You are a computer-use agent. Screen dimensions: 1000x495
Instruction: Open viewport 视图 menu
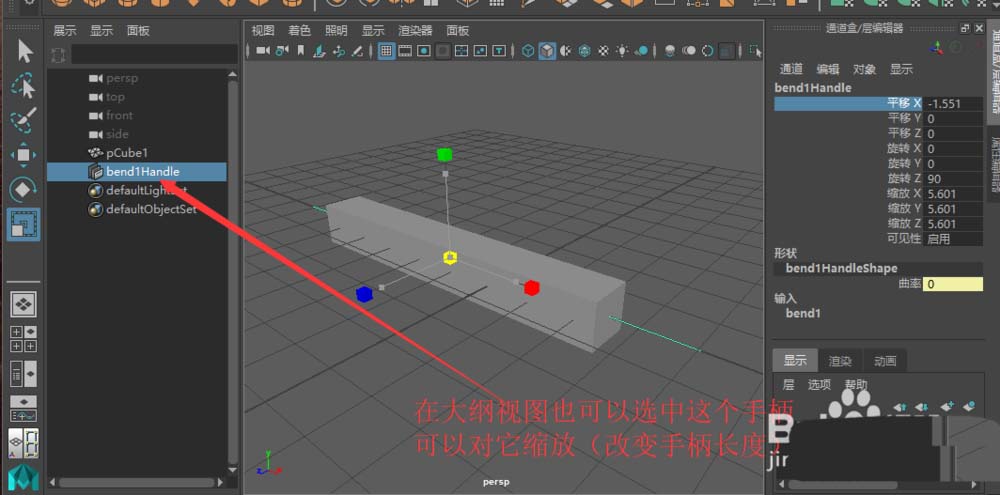click(263, 31)
